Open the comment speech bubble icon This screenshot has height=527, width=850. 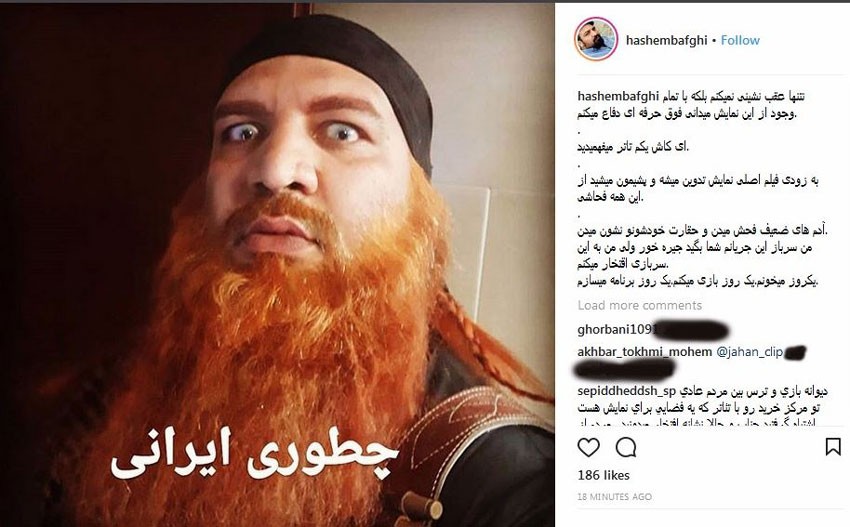[x=626, y=447]
